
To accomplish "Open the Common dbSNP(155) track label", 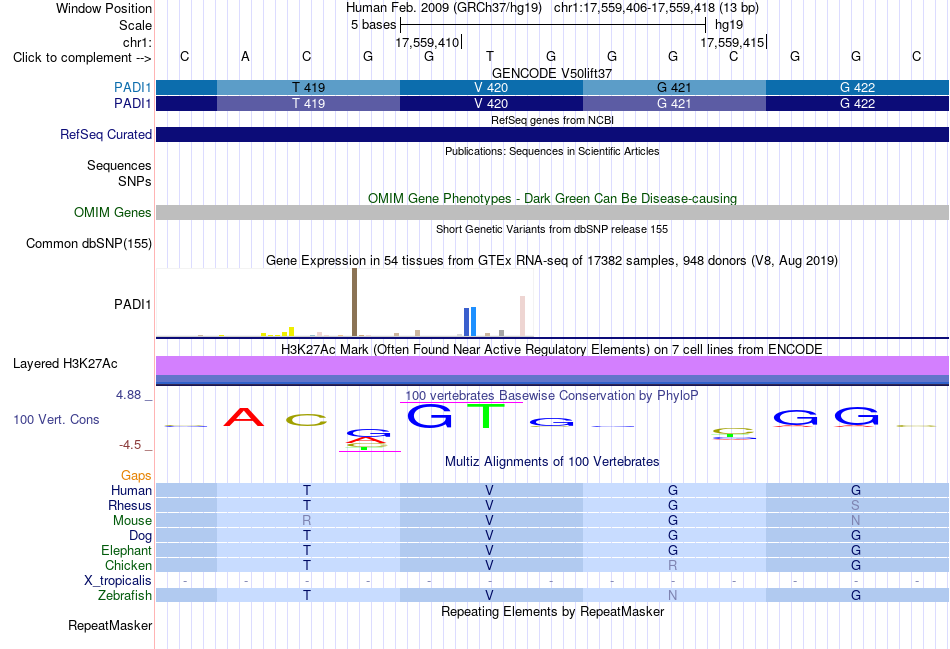I will click(x=88, y=244).
